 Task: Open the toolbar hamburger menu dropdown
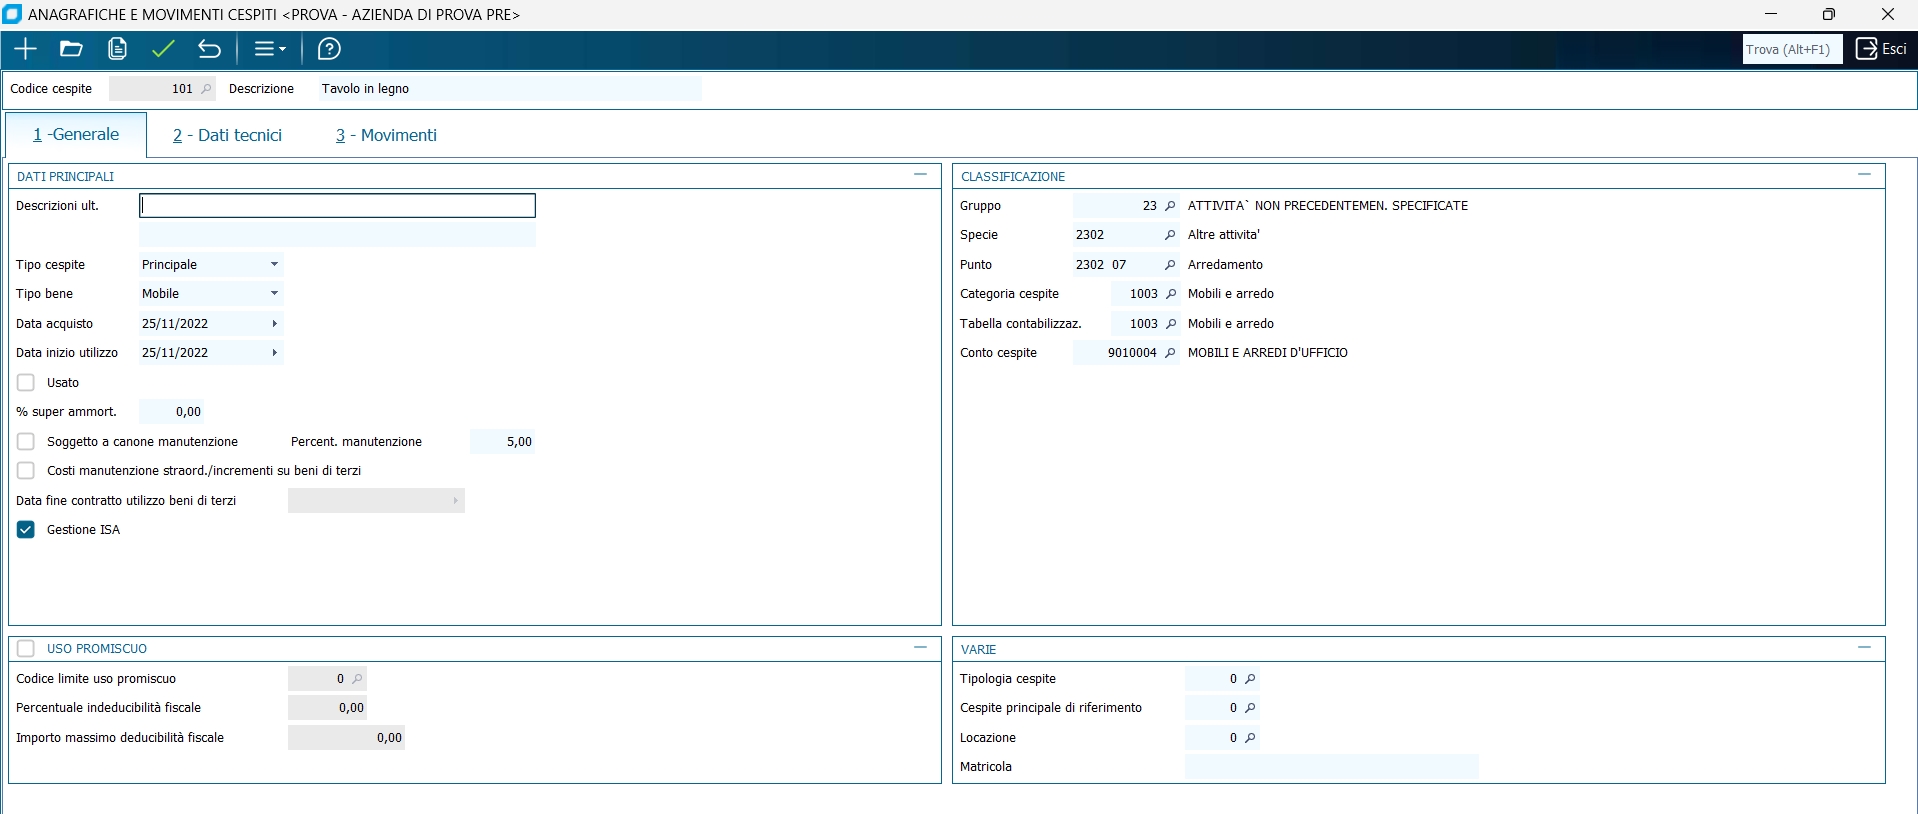tap(269, 49)
